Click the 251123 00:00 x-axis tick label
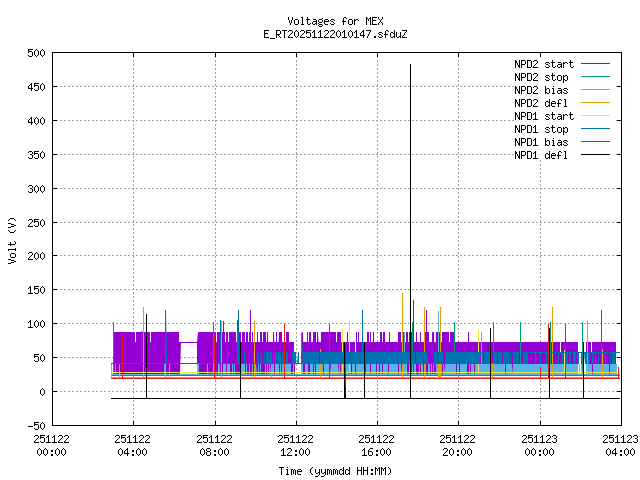 (540, 444)
